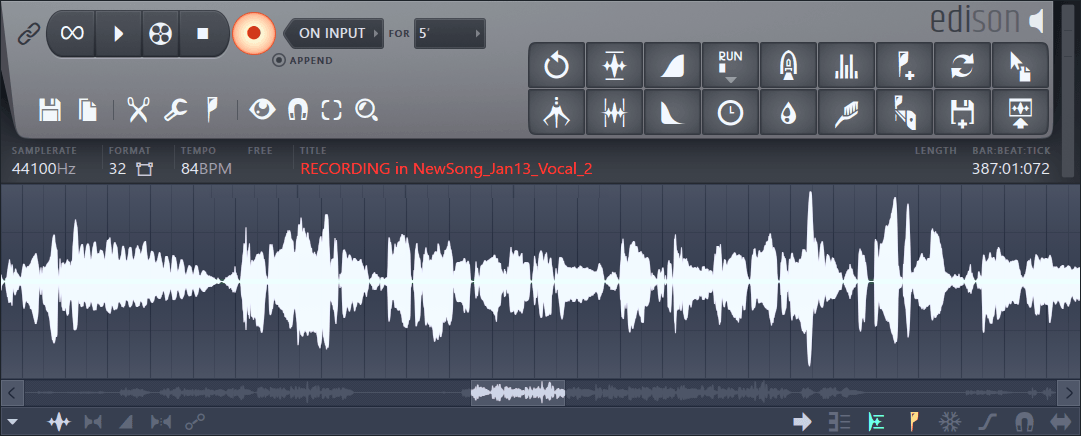Click the brush clean-up denoise button

point(847,112)
